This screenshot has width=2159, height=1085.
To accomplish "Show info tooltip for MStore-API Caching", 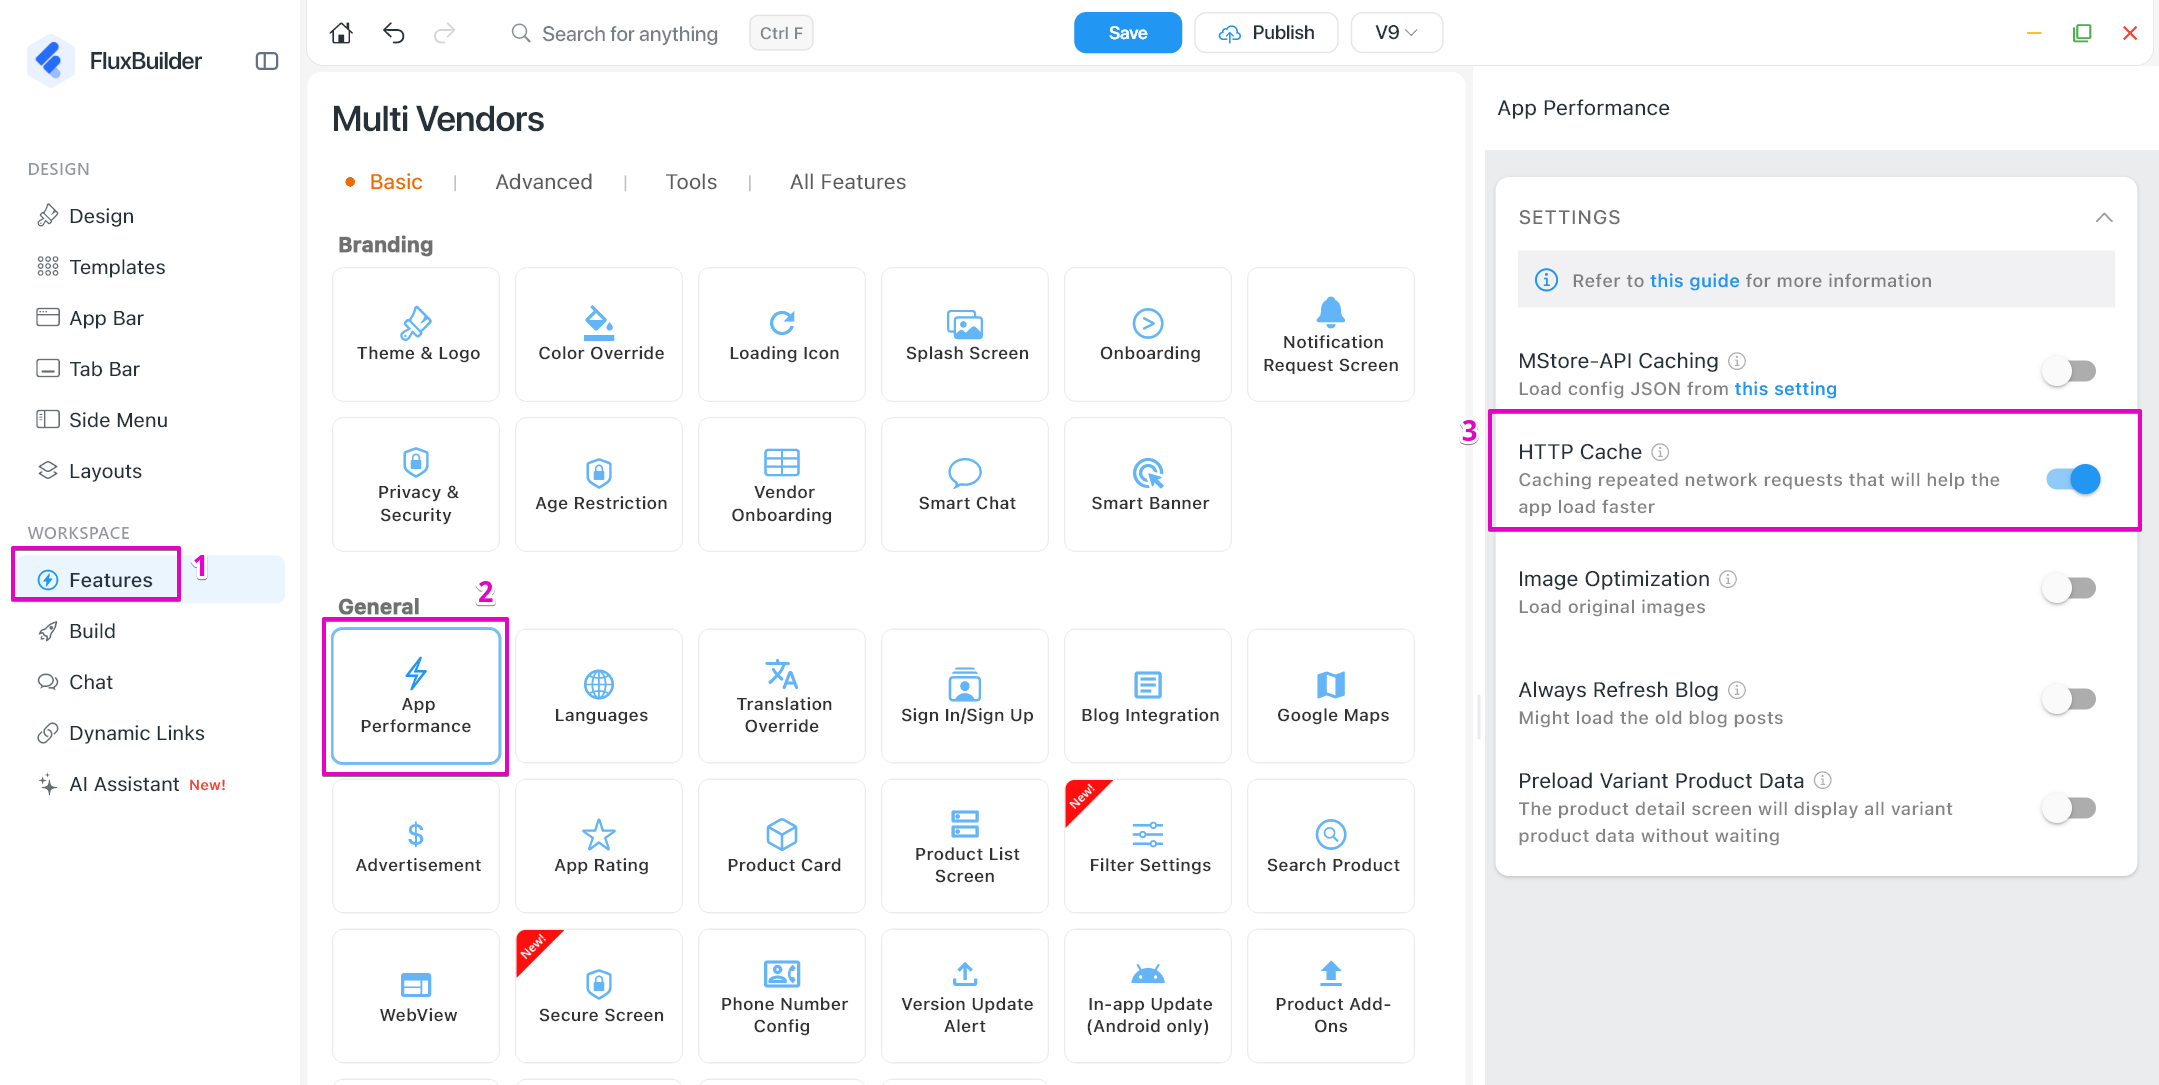I will 1737,361.
